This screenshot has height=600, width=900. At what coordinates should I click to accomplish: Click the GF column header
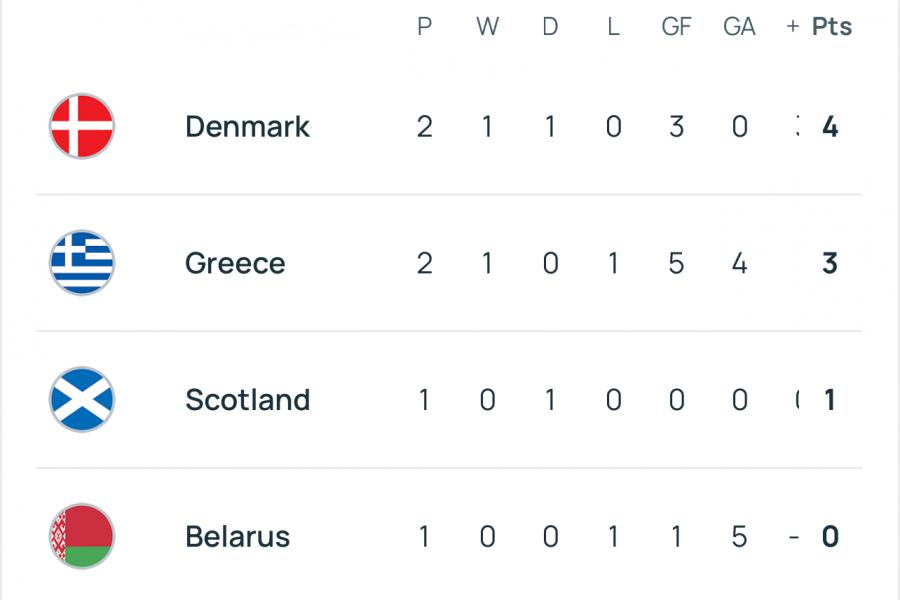676,27
